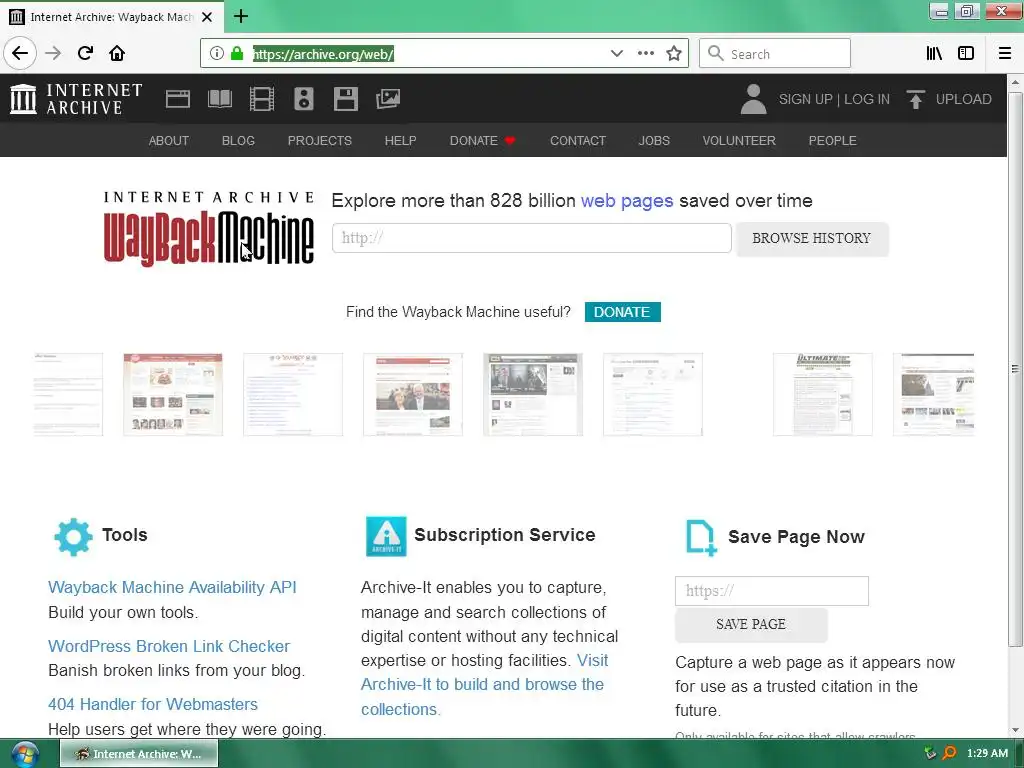Click the Internet Archive logo
The width and height of the screenshot is (1024, 768).
76,99
